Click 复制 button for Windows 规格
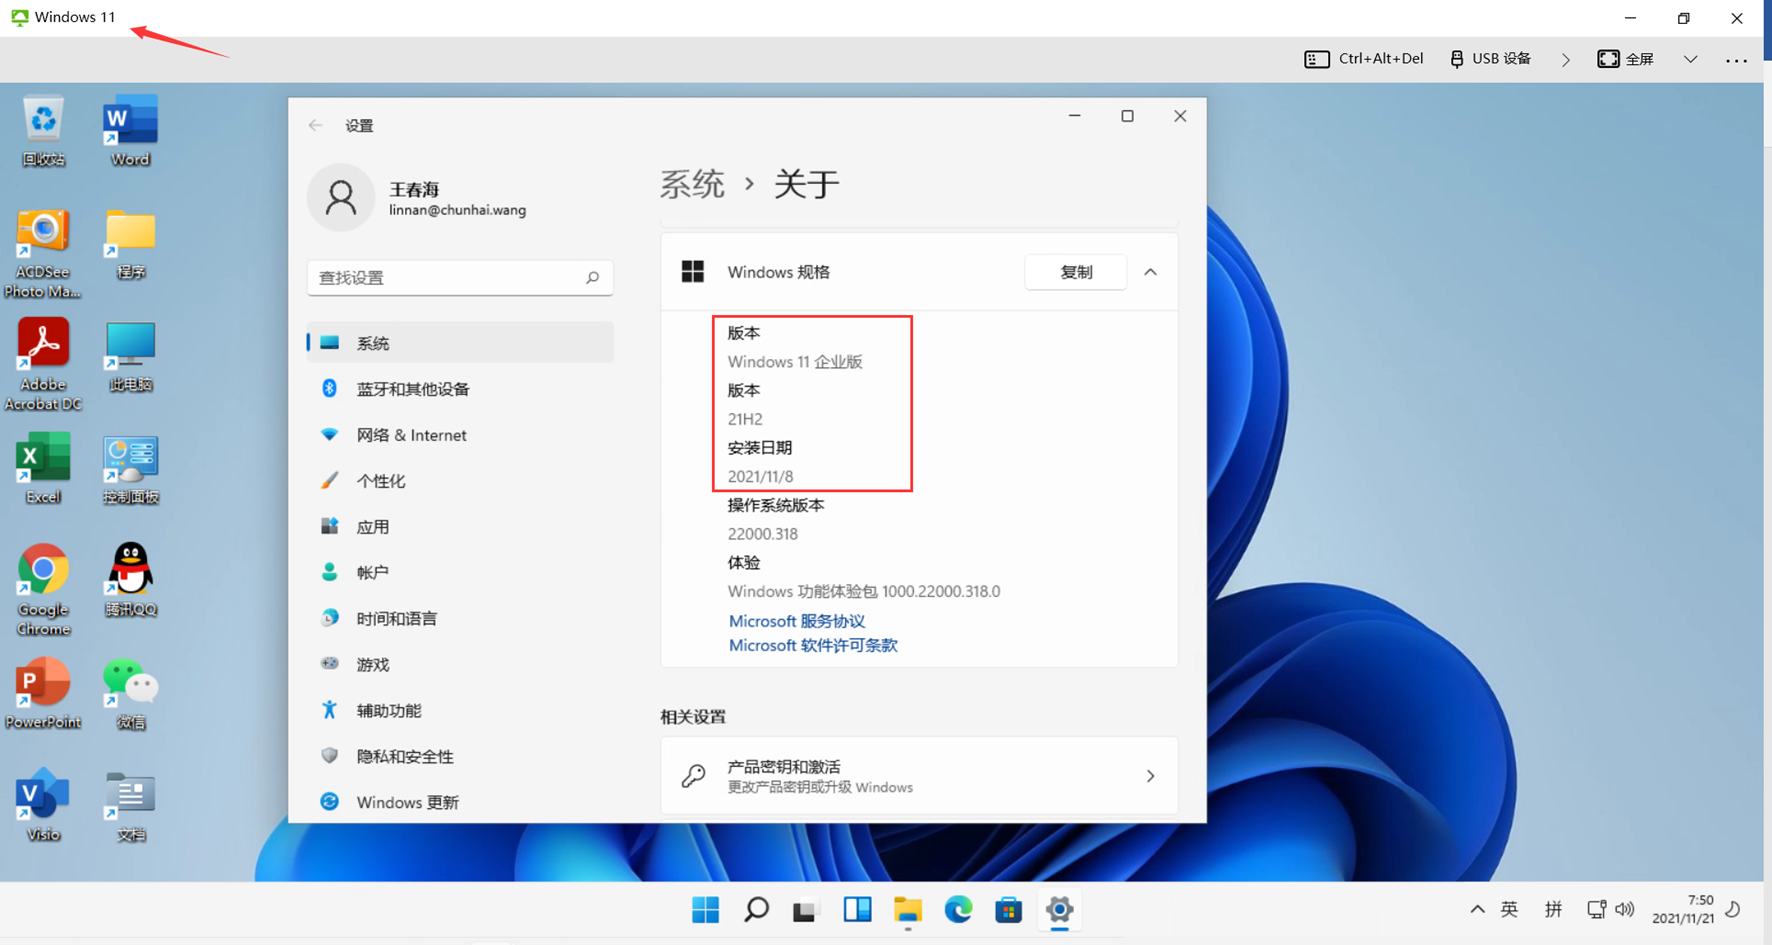The width and height of the screenshot is (1772, 945). [x=1076, y=272]
